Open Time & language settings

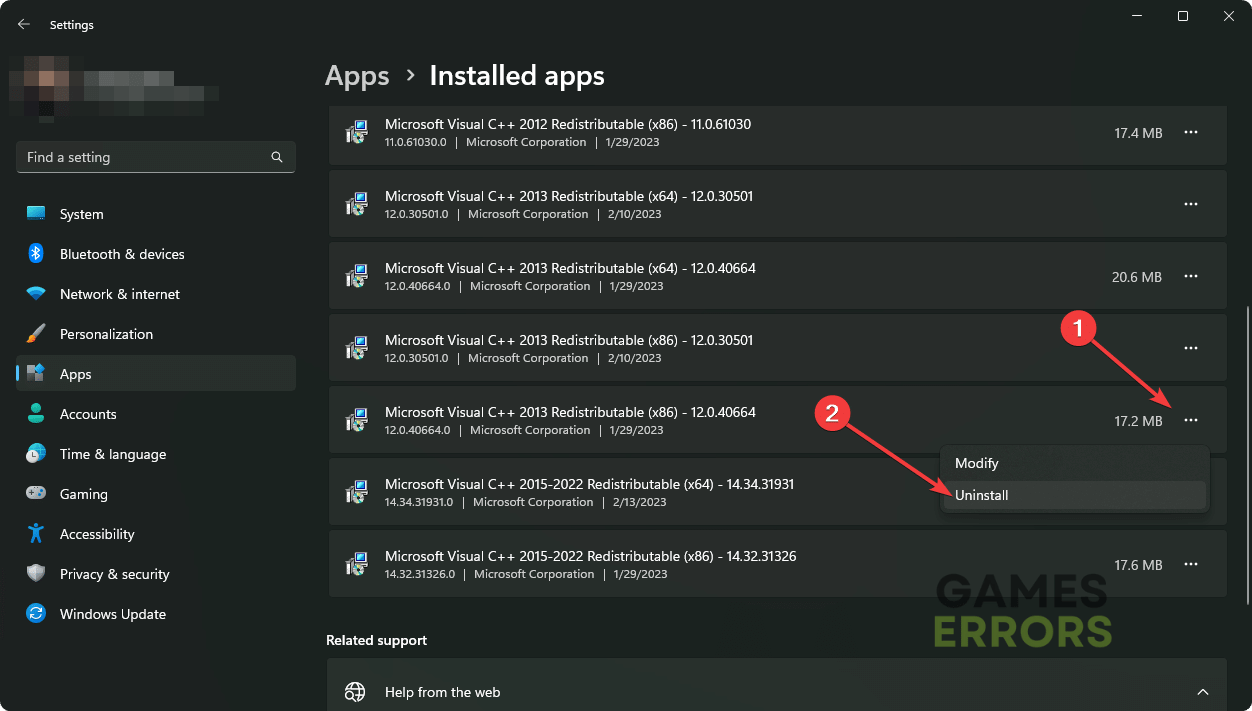coord(113,454)
